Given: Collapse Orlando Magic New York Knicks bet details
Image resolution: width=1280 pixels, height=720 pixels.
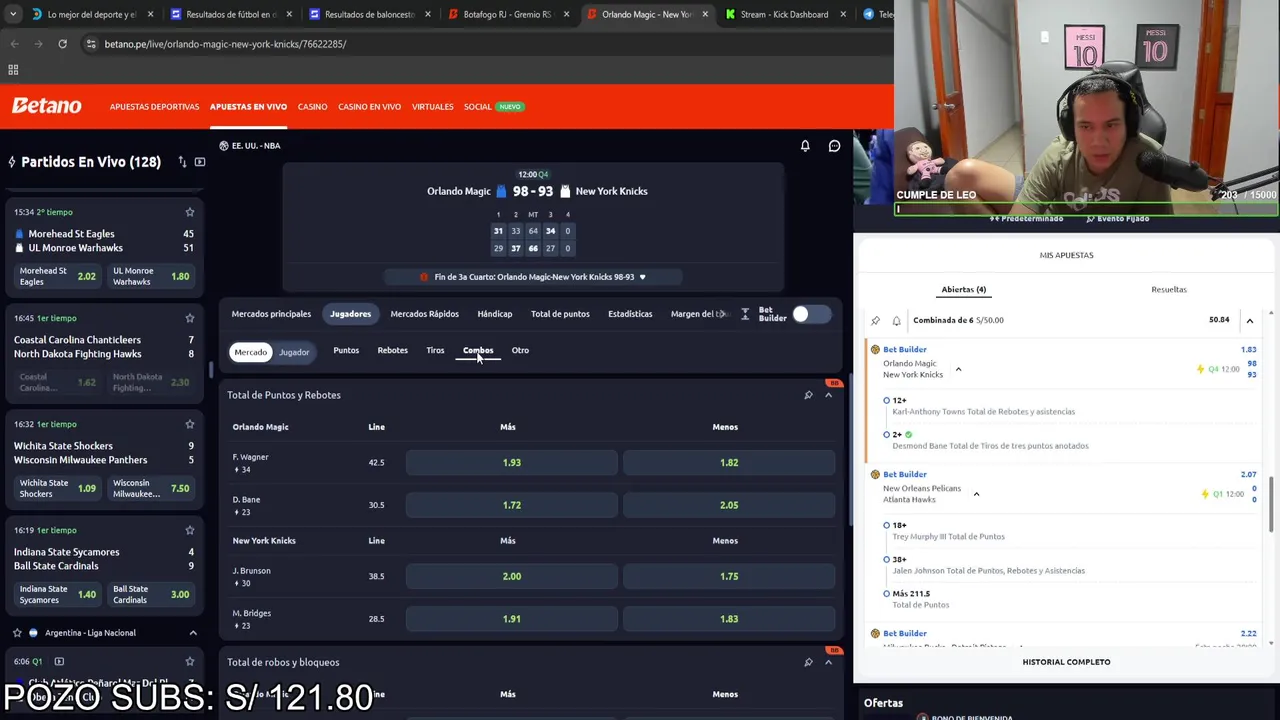Looking at the screenshot, I should 958,369.
